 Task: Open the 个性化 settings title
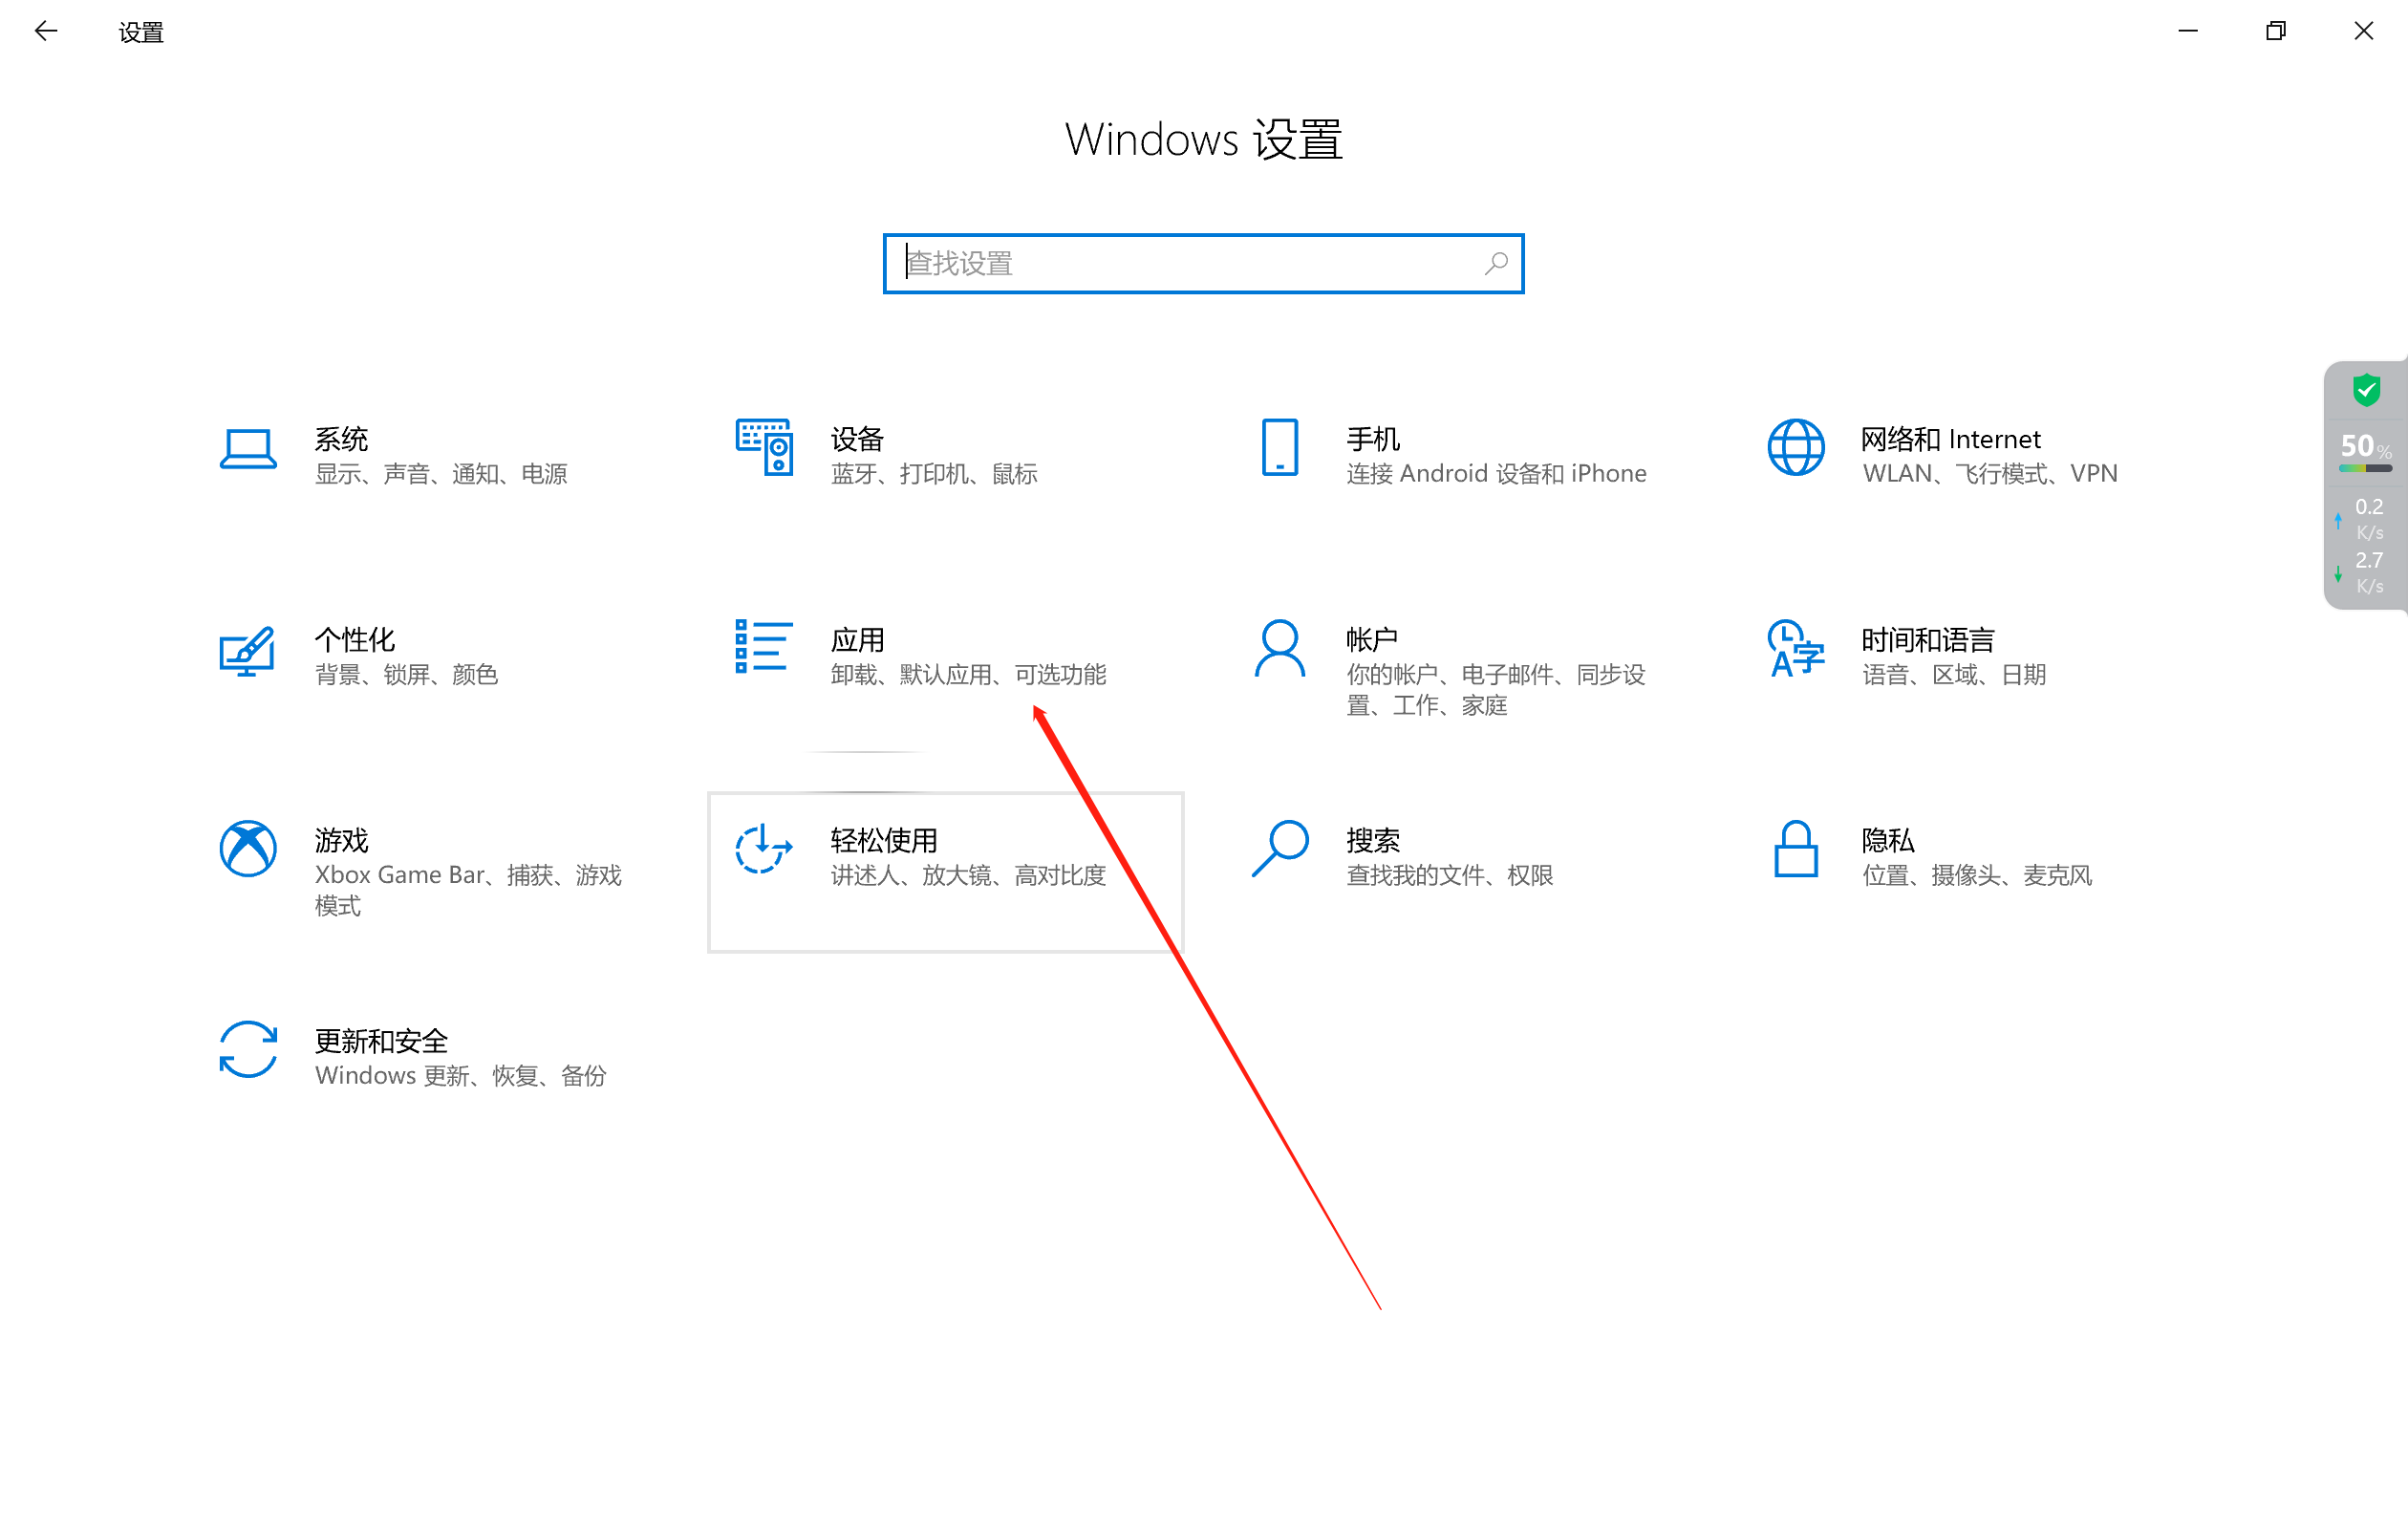click(354, 640)
